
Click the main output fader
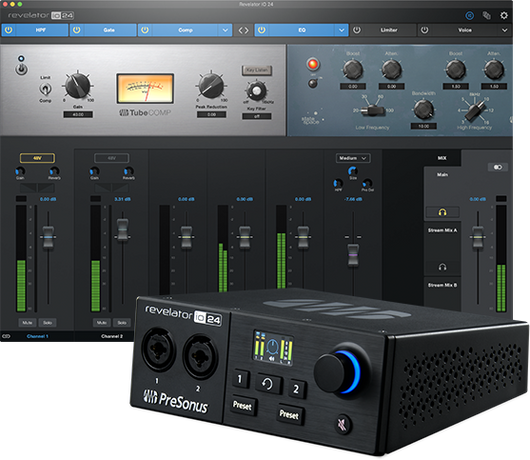pos(477,237)
